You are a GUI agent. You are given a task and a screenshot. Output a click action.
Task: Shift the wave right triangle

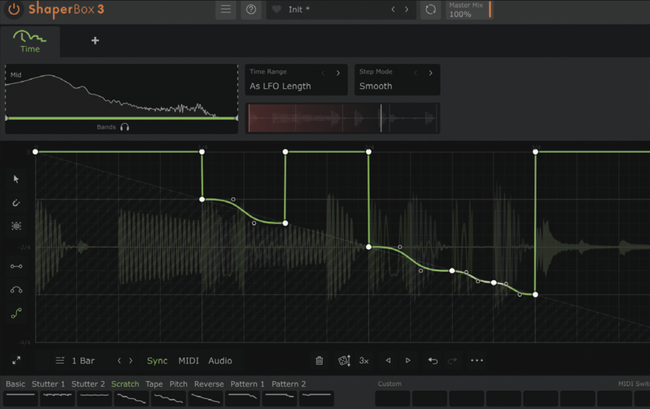(x=408, y=361)
